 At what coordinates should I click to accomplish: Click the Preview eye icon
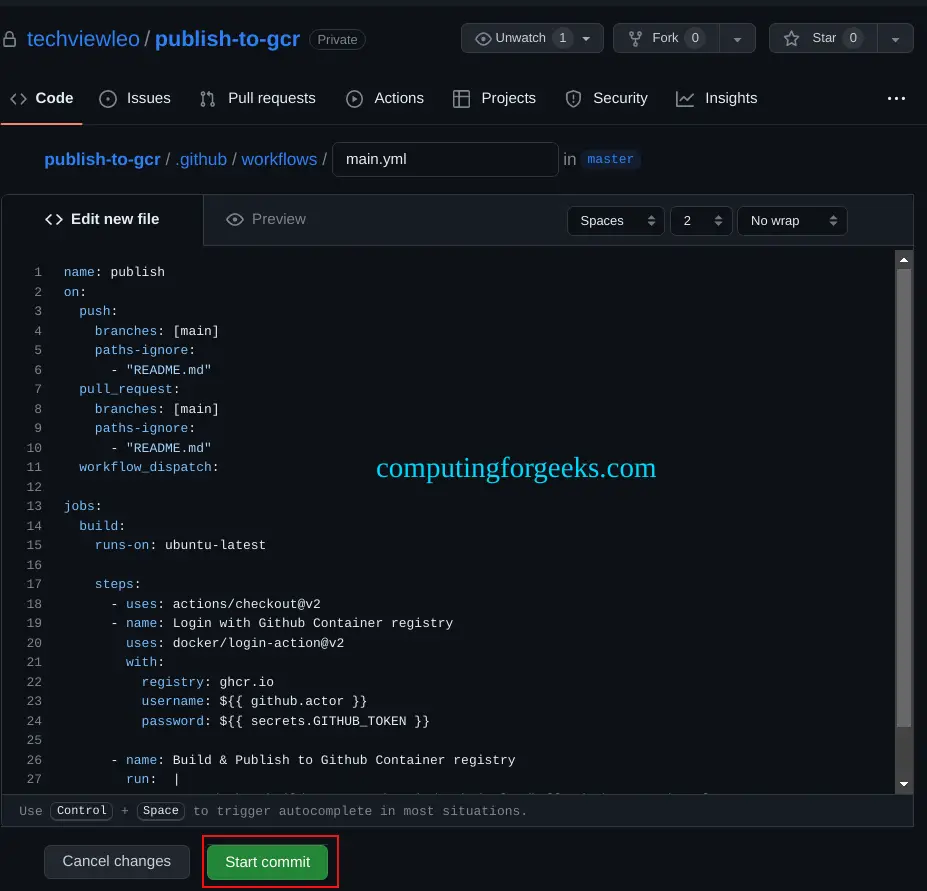[x=235, y=220]
